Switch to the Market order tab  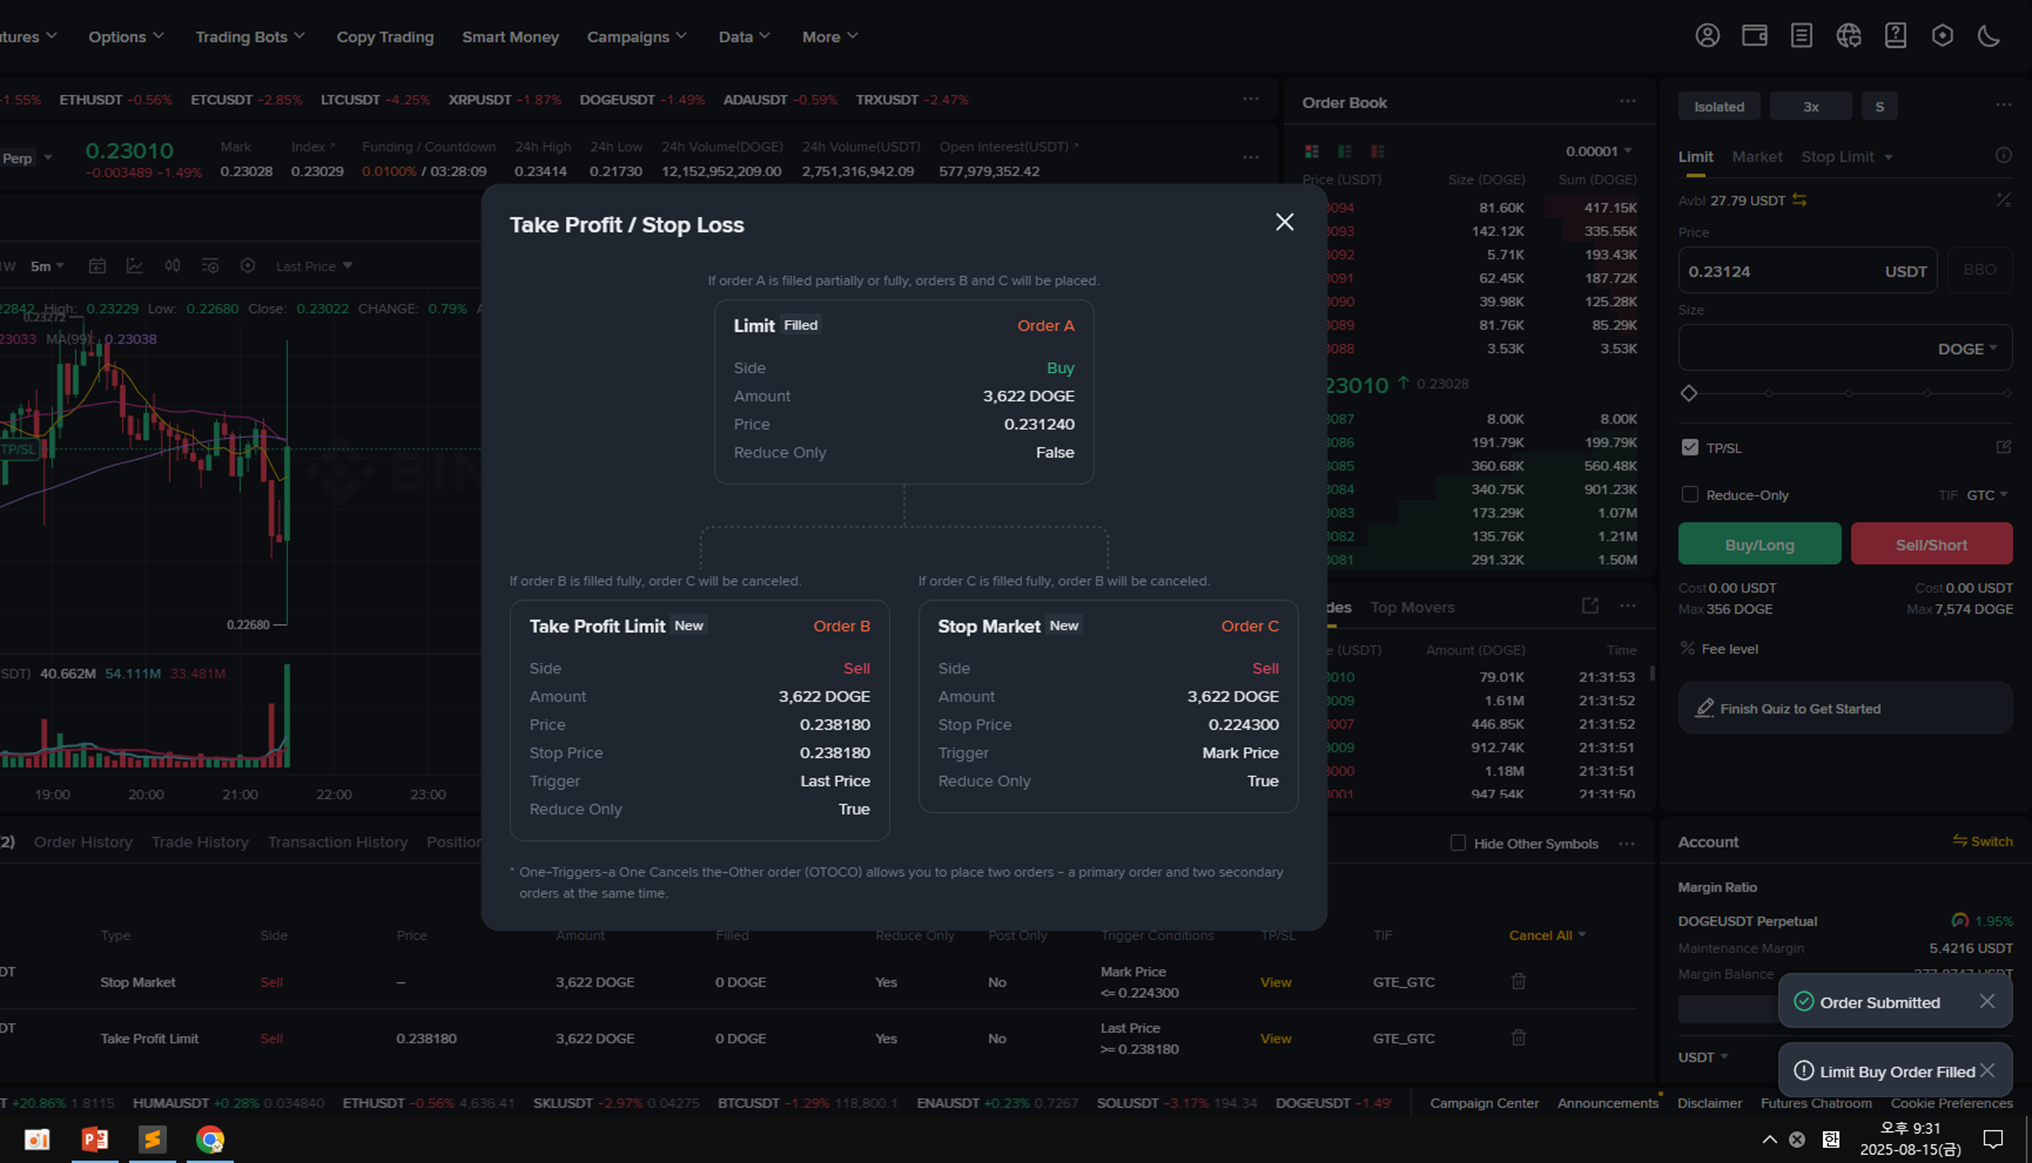click(1756, 157)
